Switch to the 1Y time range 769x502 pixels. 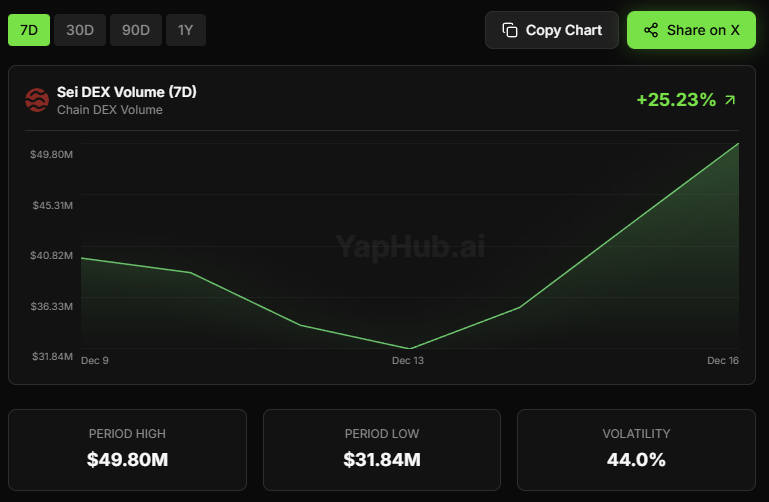click(x=186, y=30)
